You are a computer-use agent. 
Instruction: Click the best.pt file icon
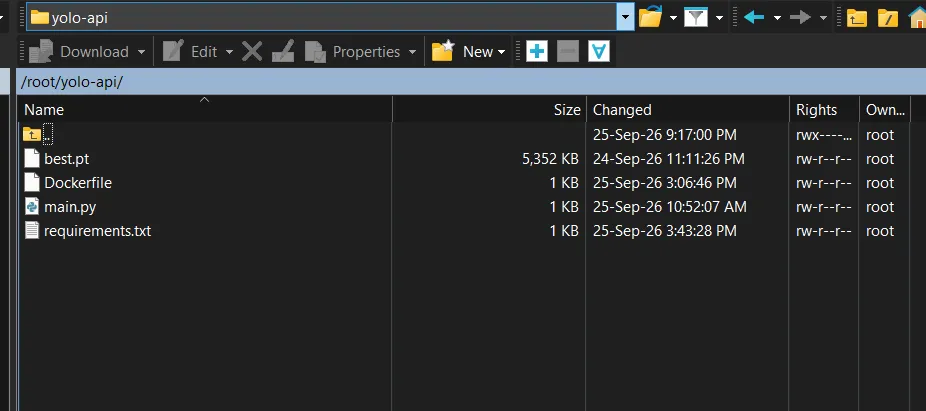click(x=32, y=159)
